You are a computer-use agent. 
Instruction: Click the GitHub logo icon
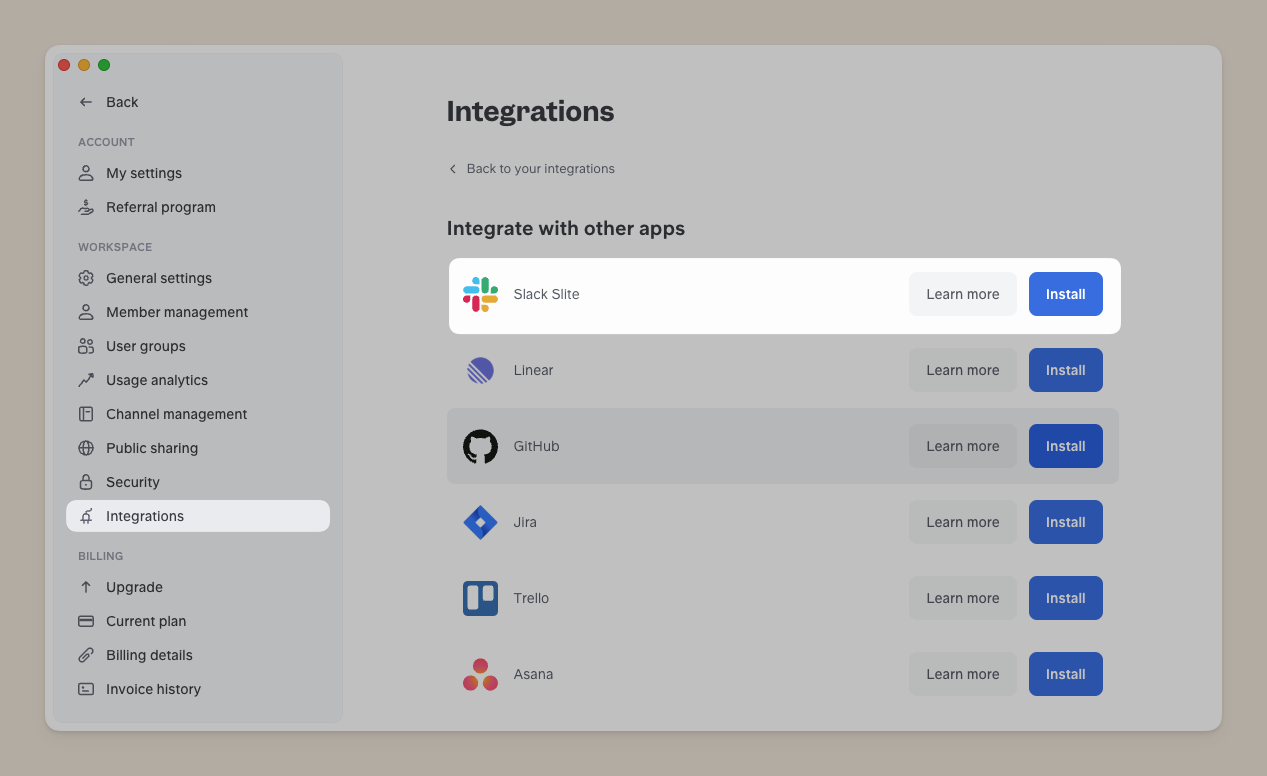(480, 446)
